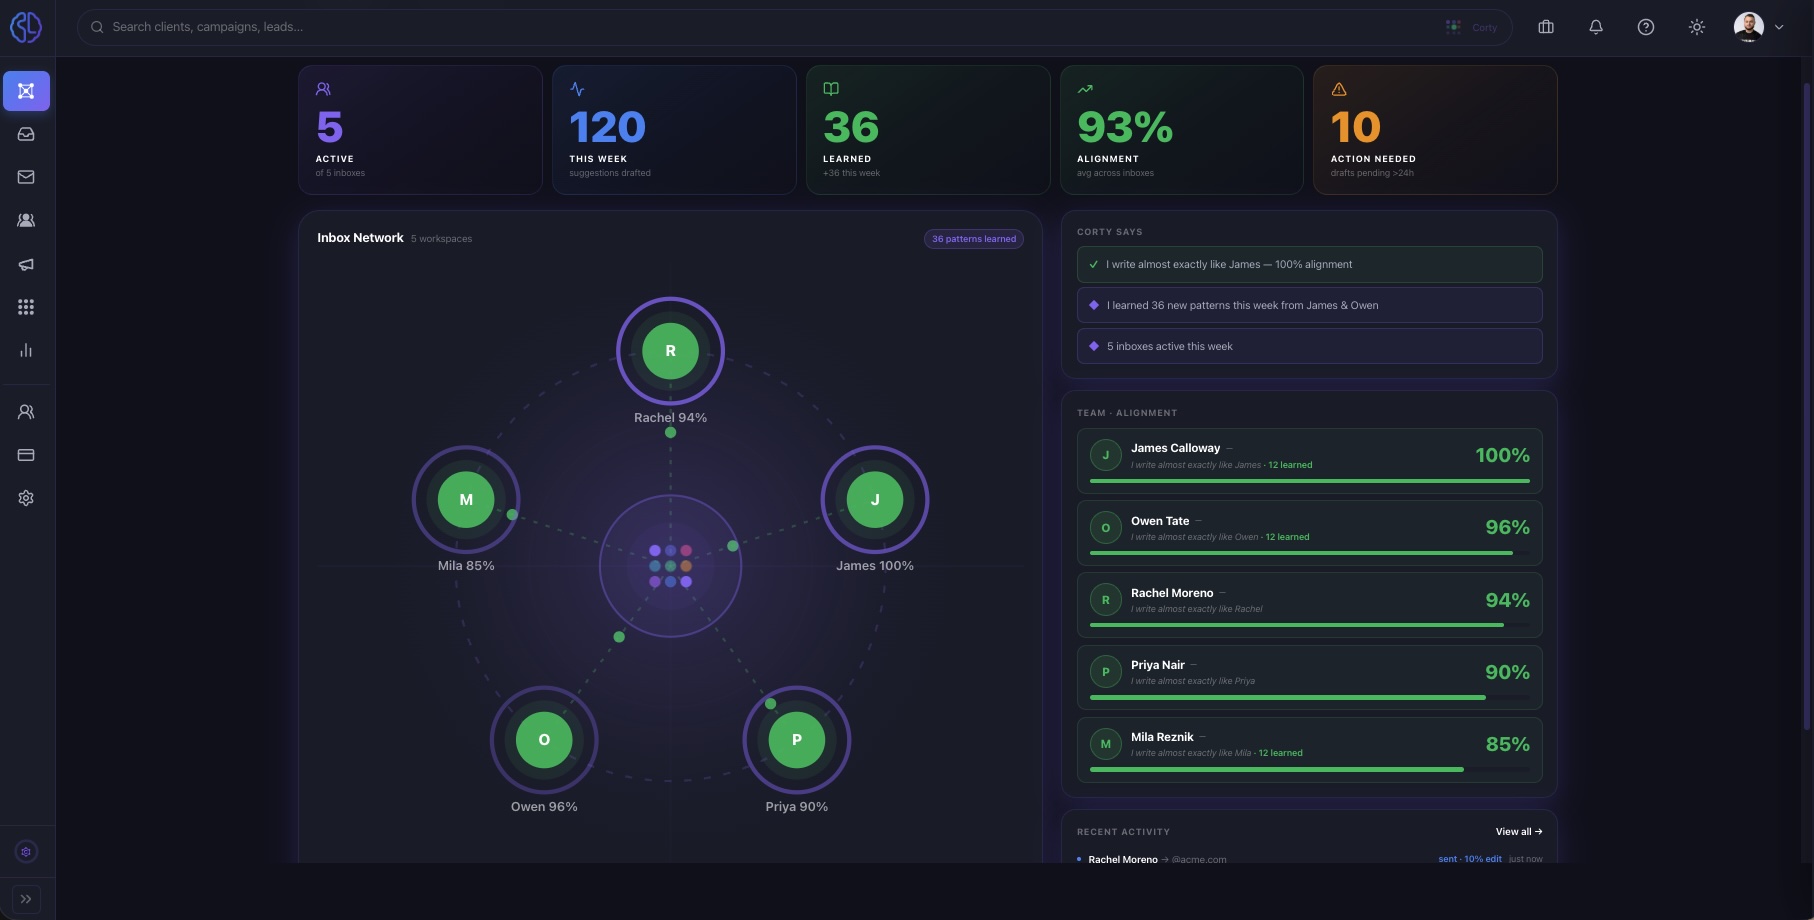Click the central Corty hub node
The height and width of the screenshot is (920, 1814).
pos(670,566)
